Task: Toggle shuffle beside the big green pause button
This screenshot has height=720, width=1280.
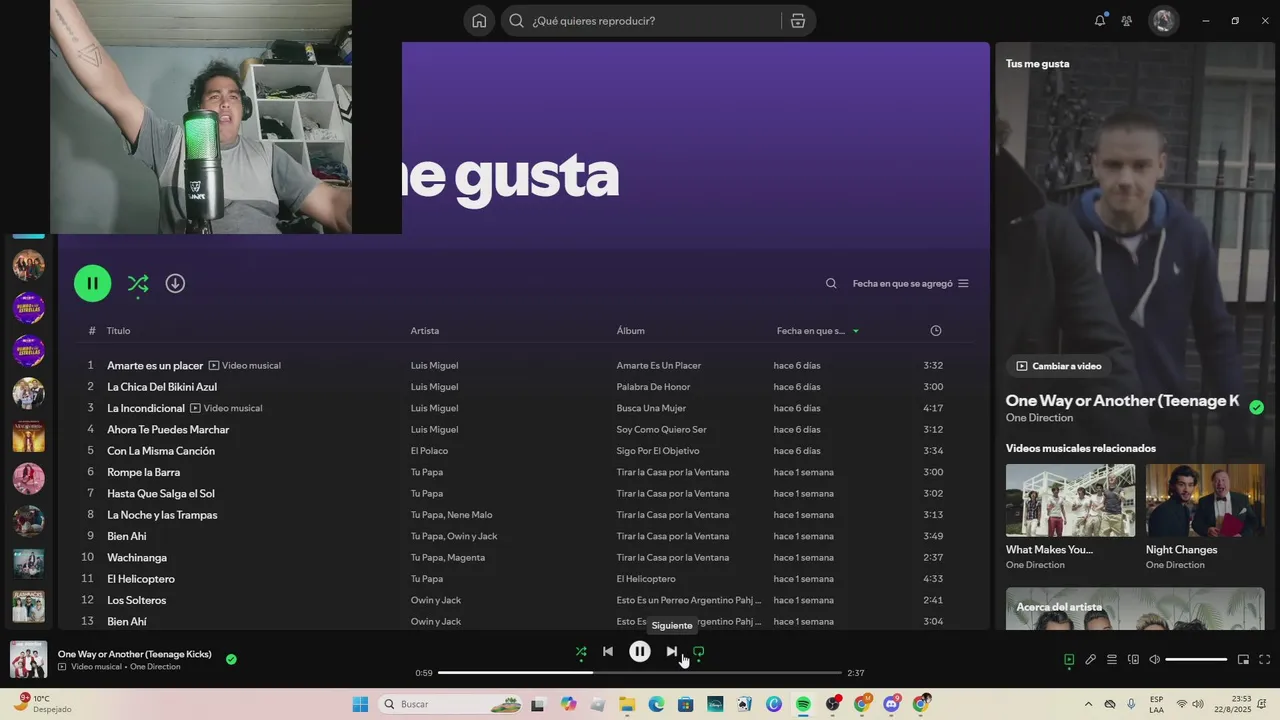Action: click(138, 283)
